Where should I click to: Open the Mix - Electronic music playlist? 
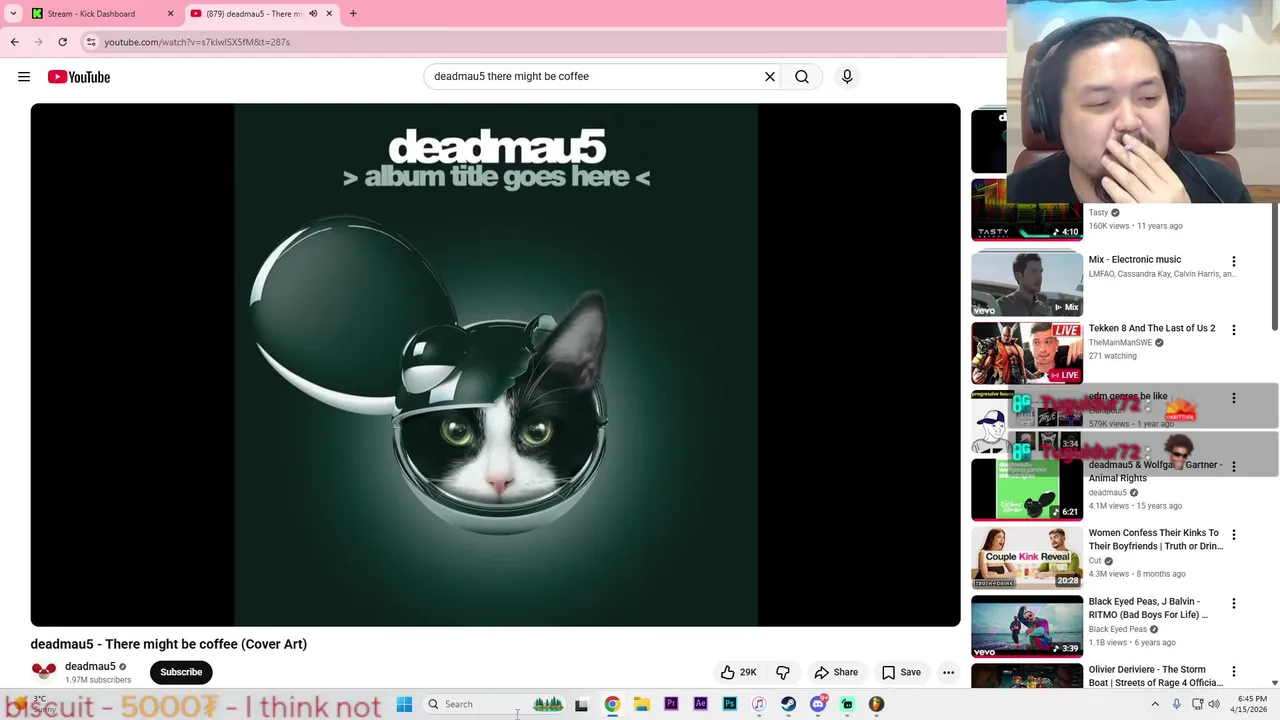click(1027, 284)
